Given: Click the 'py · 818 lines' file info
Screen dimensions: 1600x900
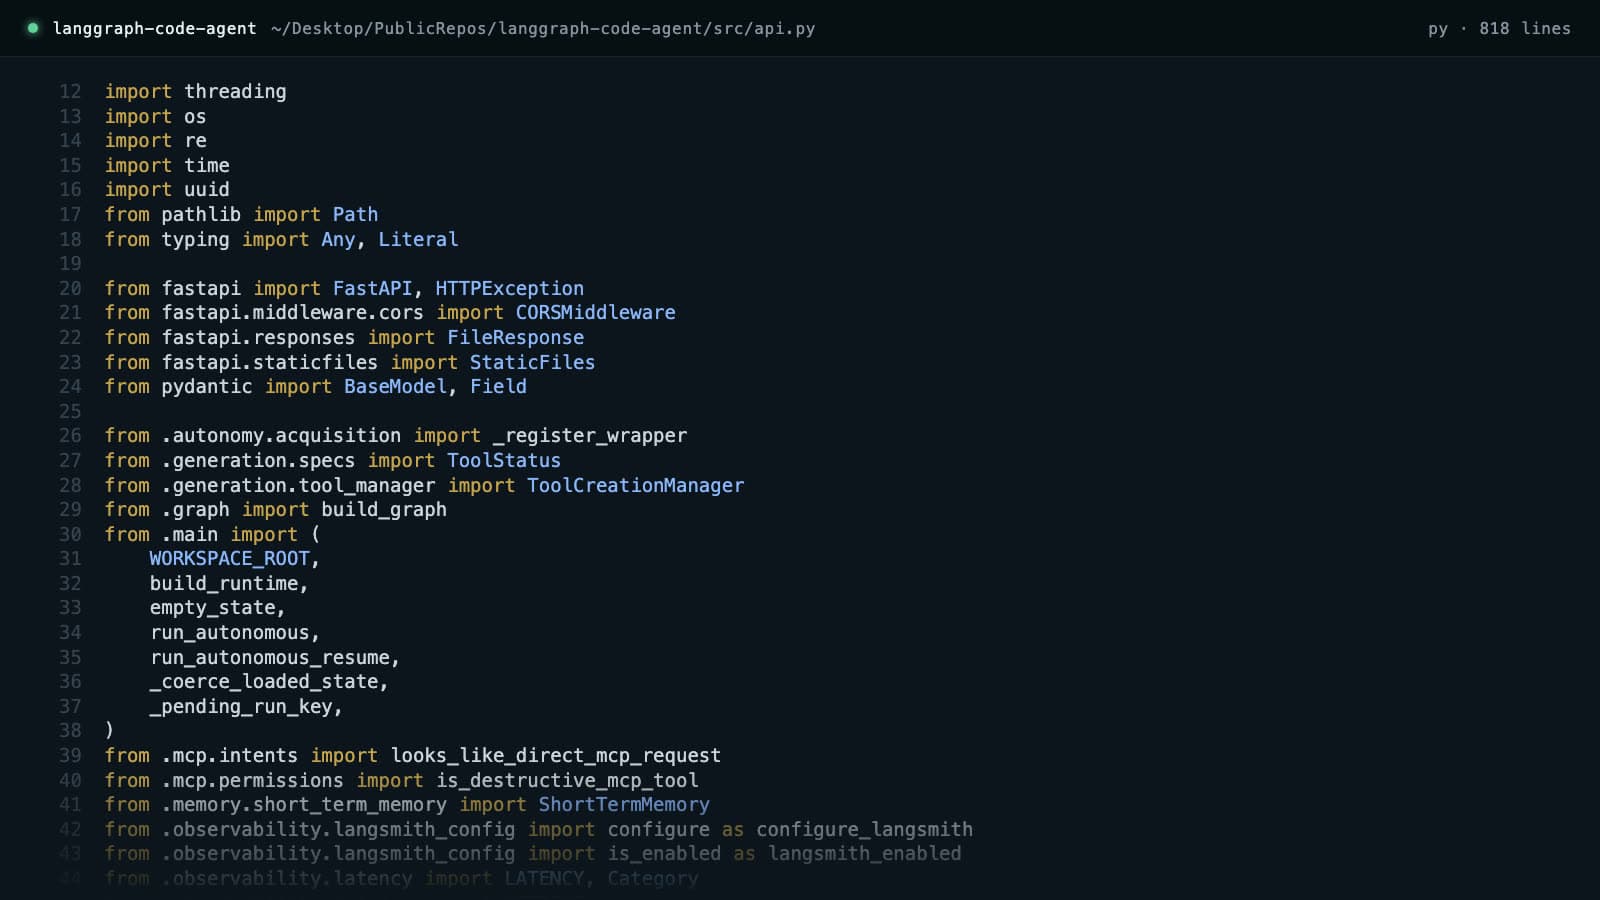Looking at the screenshot, I should point(1499,28).
